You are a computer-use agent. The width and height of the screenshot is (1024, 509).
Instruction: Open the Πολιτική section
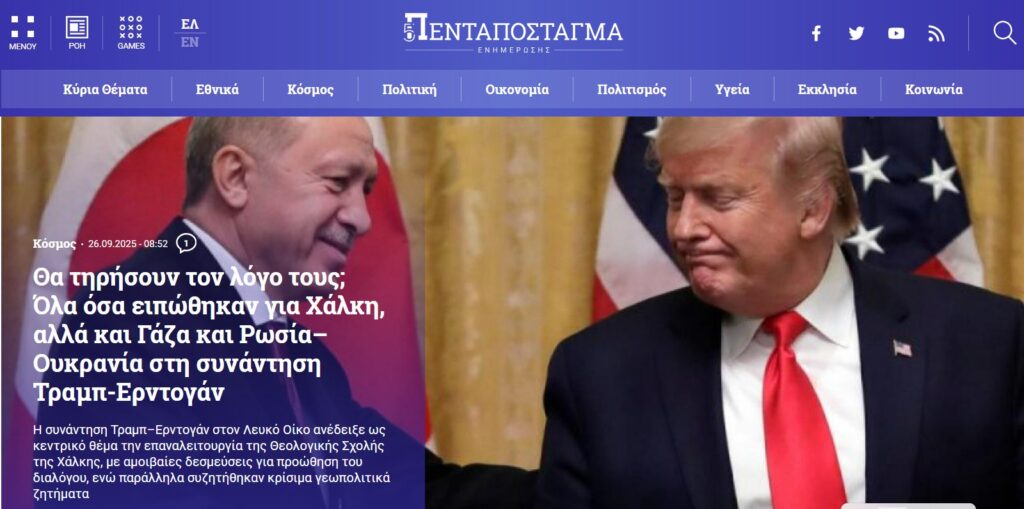tap(409, 90)
